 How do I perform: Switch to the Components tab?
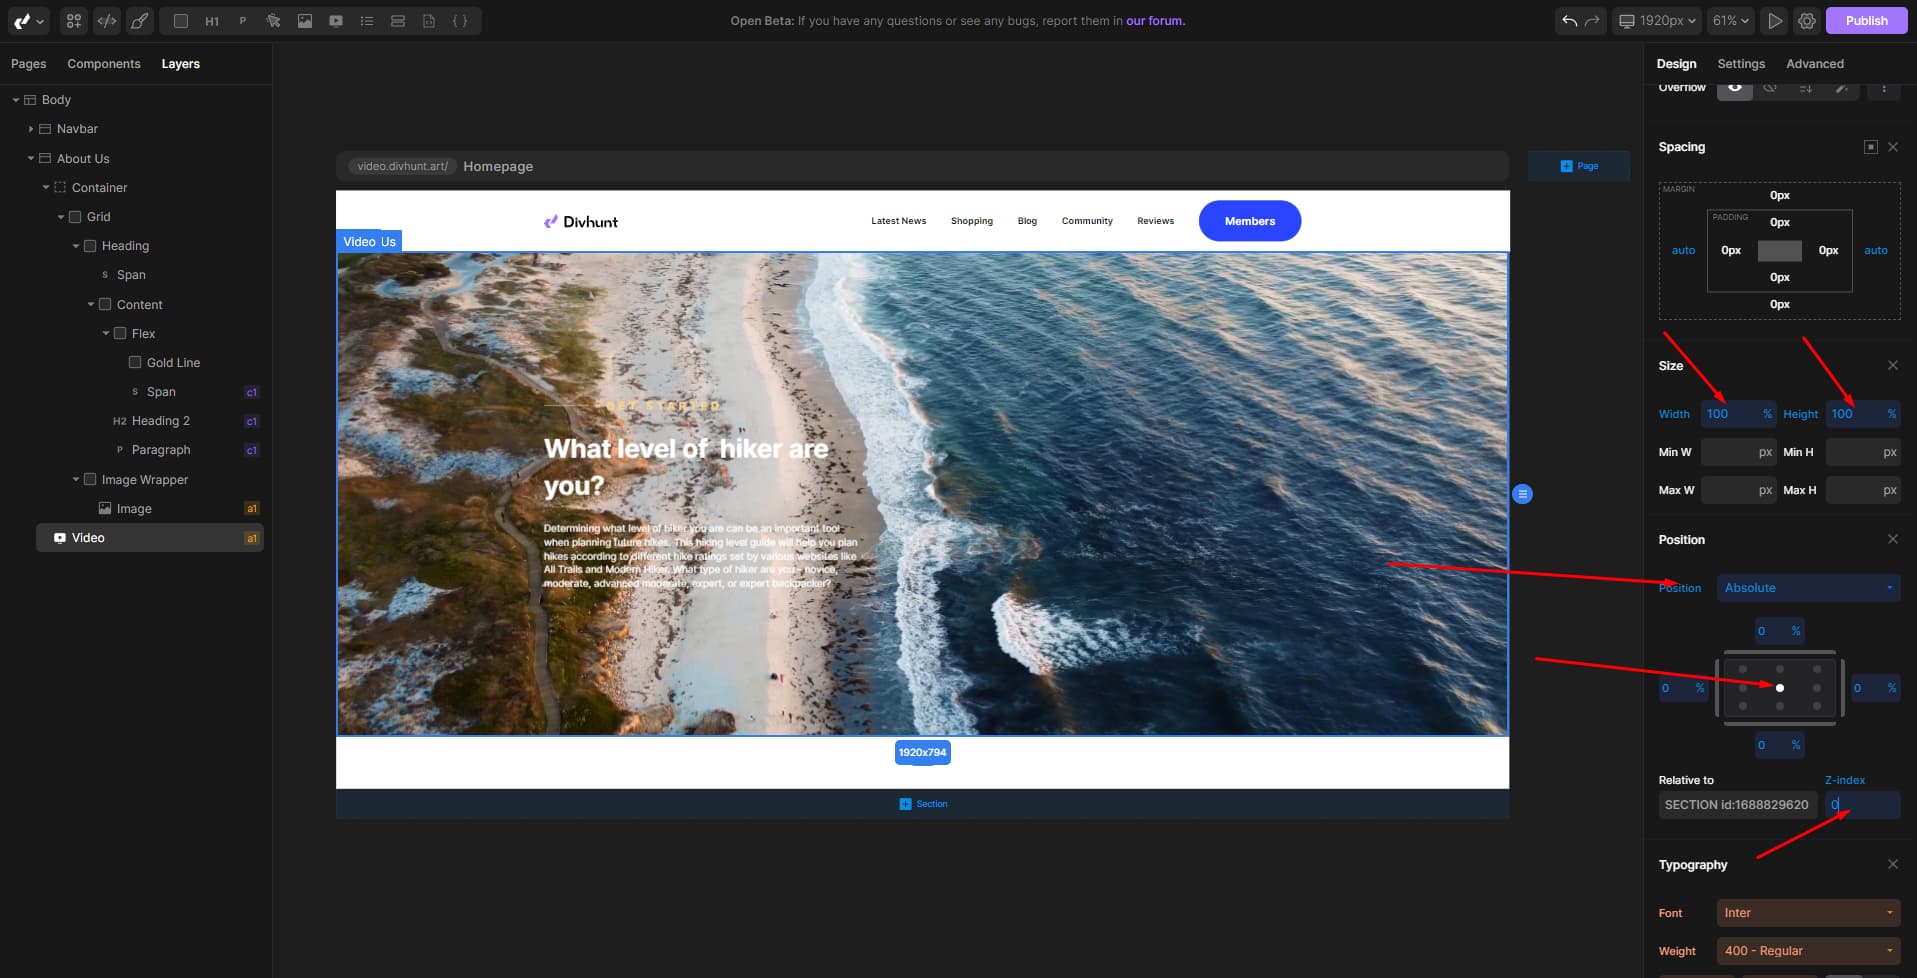[x=104, y=63]
